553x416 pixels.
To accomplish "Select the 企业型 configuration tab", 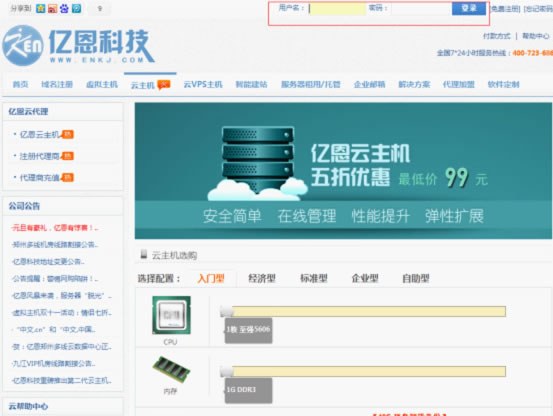I will [365, 279].
